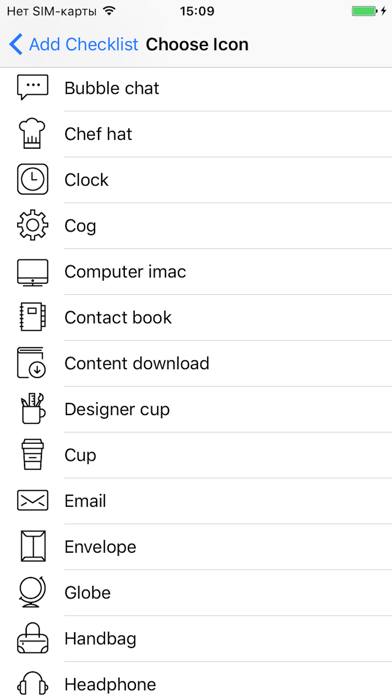392x696 pixels.
Task: Select the Cog gear icon
Action: 32,225
